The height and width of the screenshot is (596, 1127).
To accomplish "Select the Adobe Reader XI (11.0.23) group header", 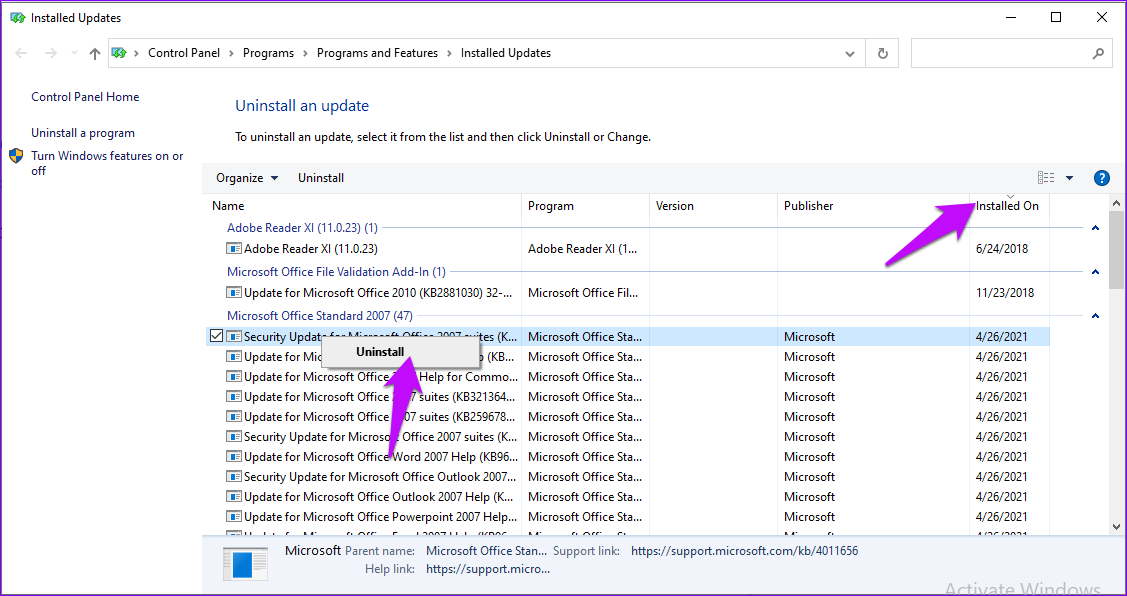I will pyautogui.click(x=302, y=228).
